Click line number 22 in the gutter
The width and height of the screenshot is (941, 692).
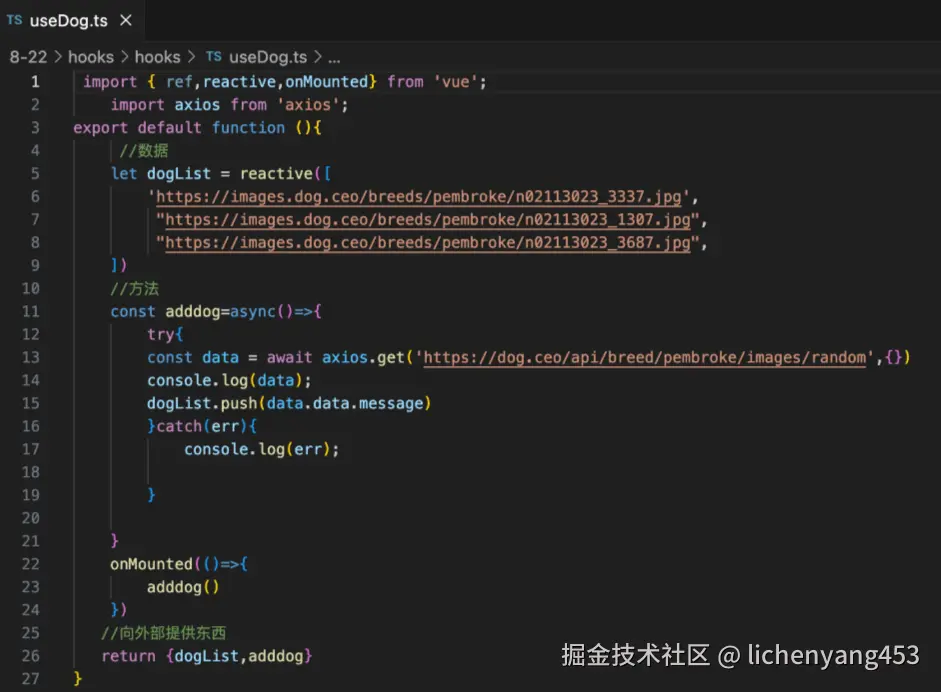coord(31,564)
